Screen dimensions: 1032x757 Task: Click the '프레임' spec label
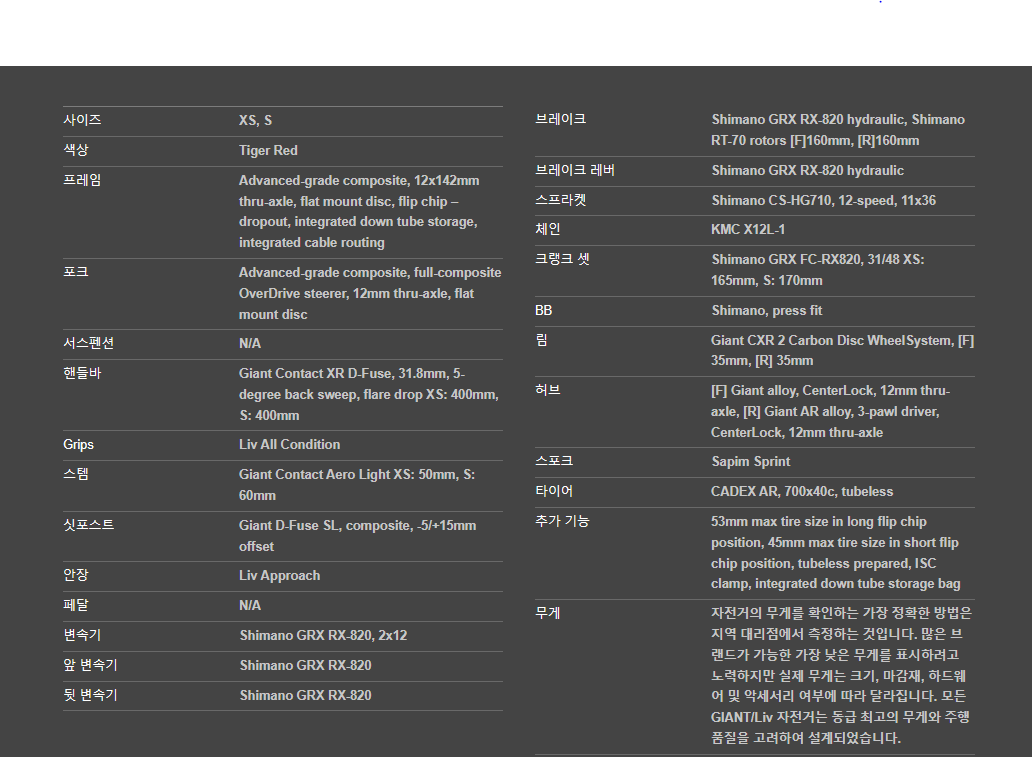82,180
